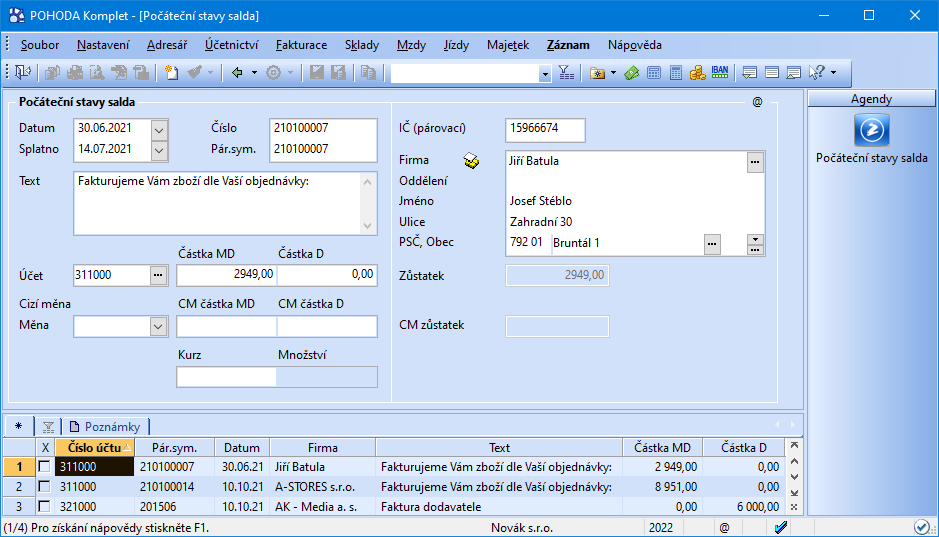Expand the Měna currency dropdown
939x537 pixels.
click(x=158, y=326)
